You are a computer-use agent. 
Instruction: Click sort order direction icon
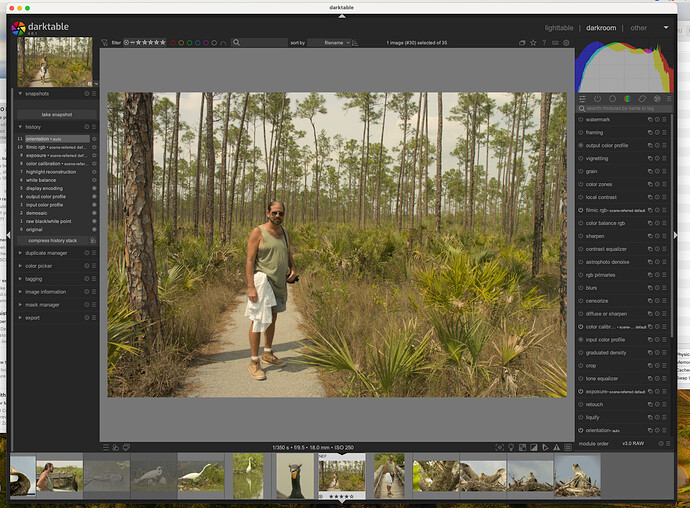click(x=355, y=43)
